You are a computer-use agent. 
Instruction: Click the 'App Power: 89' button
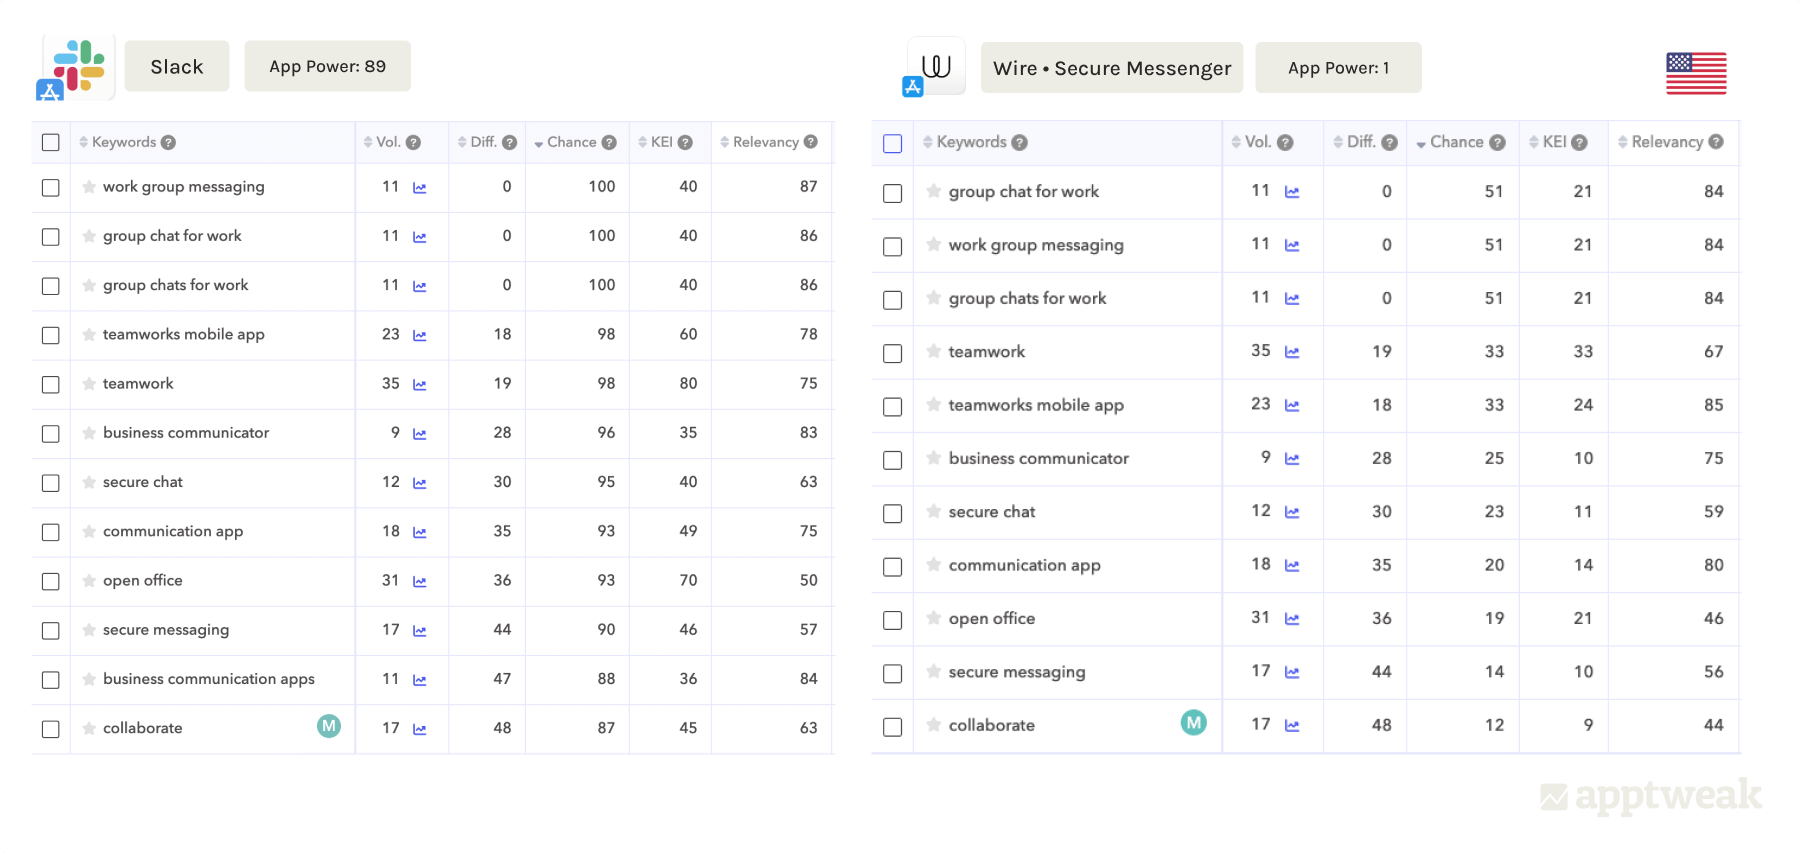click(x=327, y=67)
